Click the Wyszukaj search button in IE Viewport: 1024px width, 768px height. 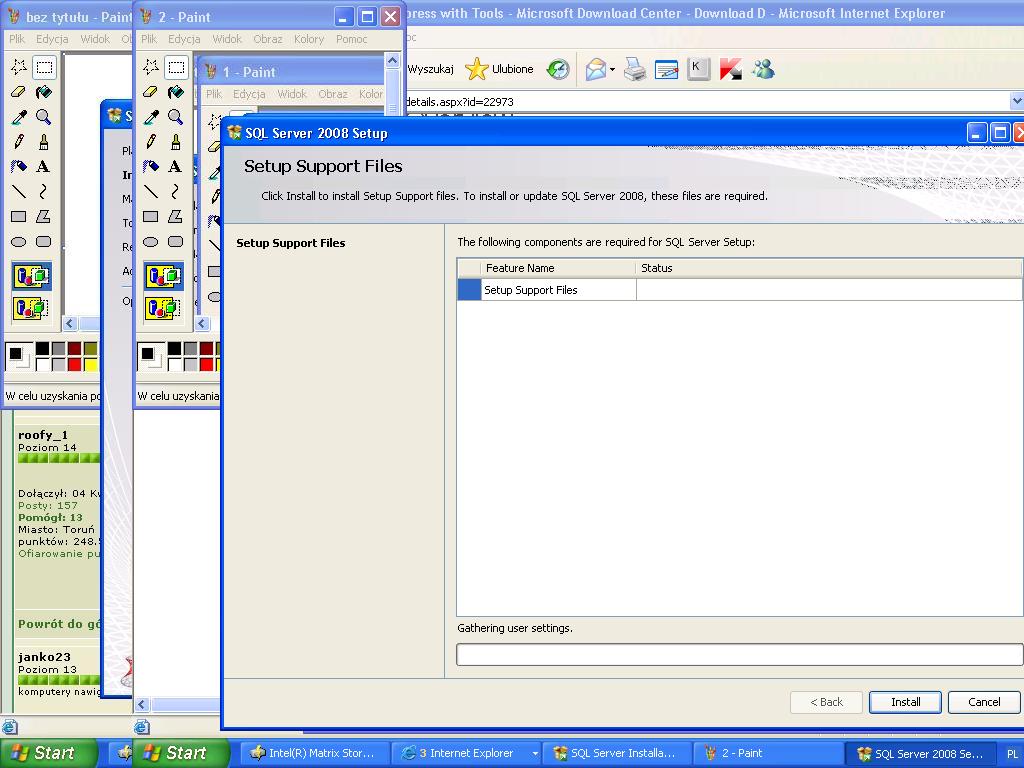[x=430, y=69]
